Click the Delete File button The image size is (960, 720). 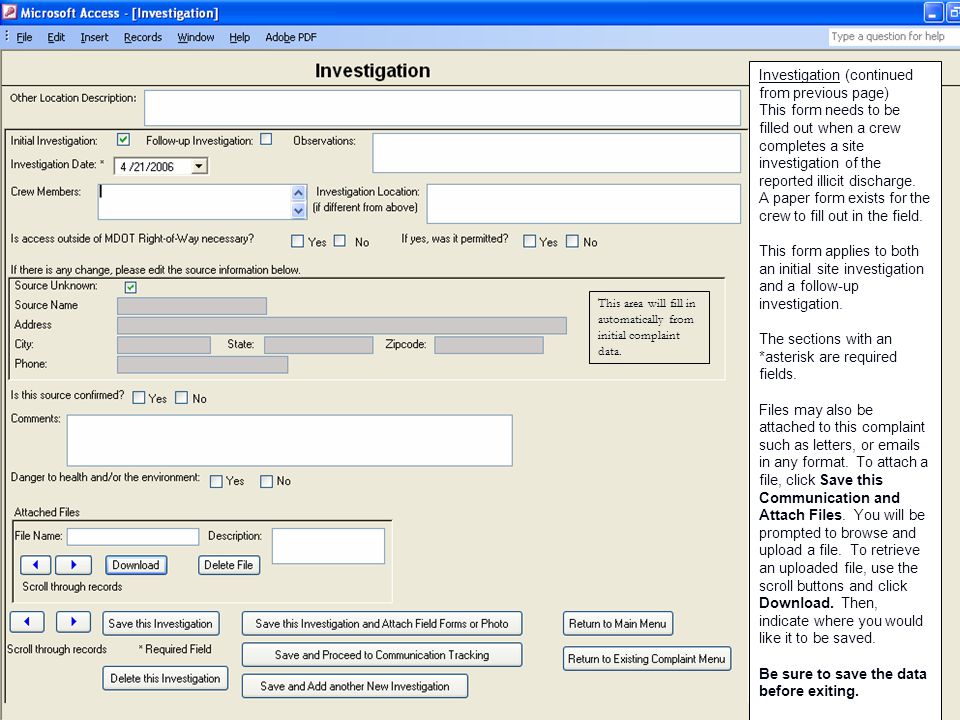click(228, 564)
